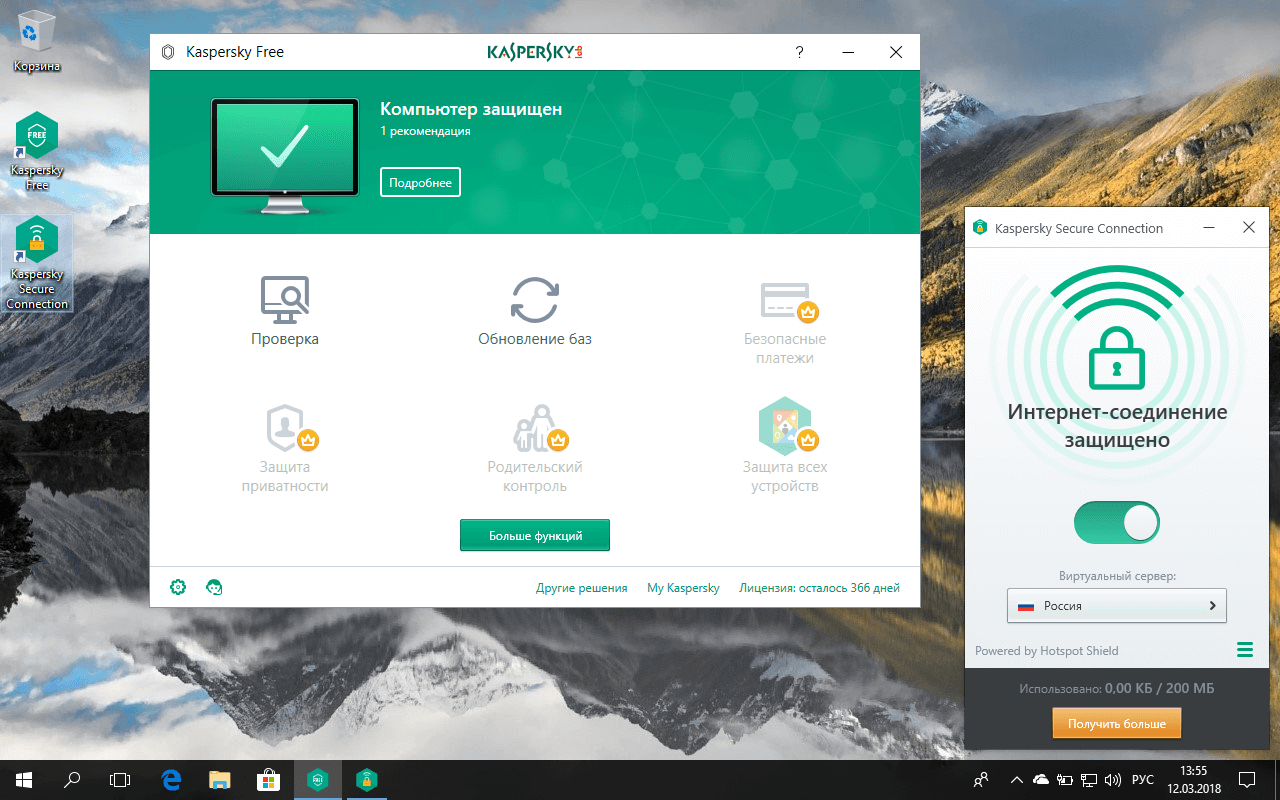Select Другие решения menu item

[582, 587]
